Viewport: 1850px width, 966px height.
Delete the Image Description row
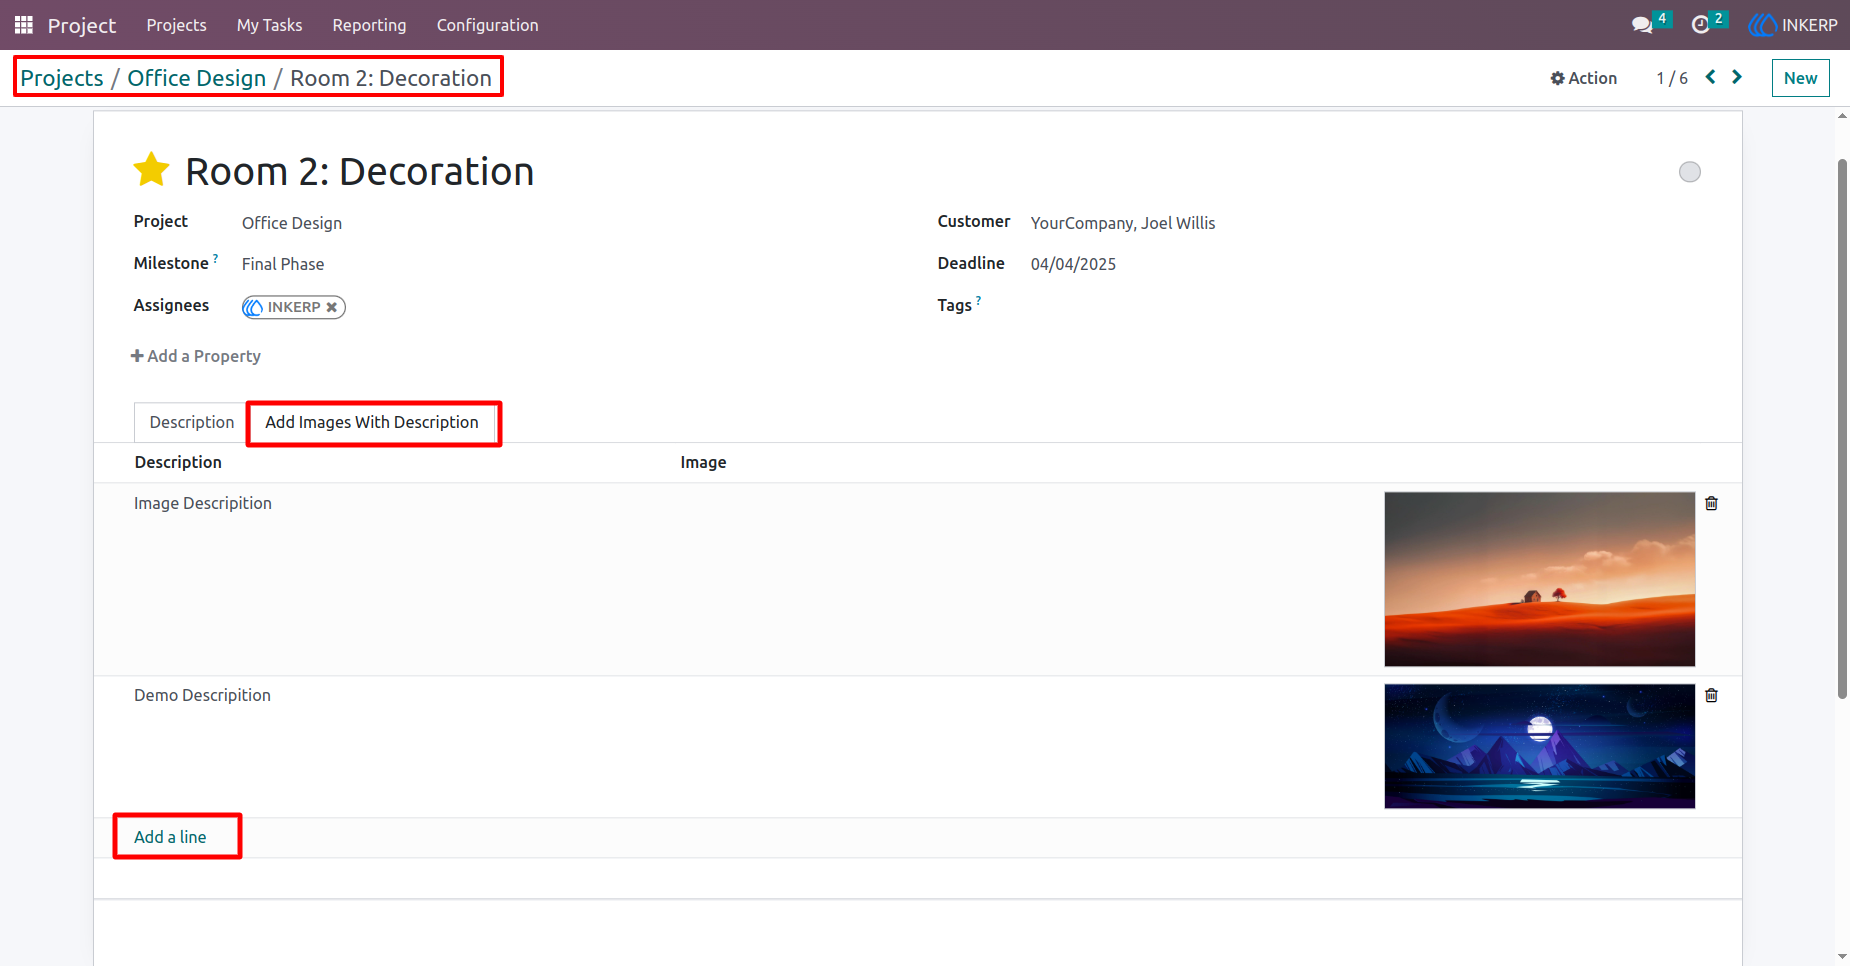(x=1712, y=503)
